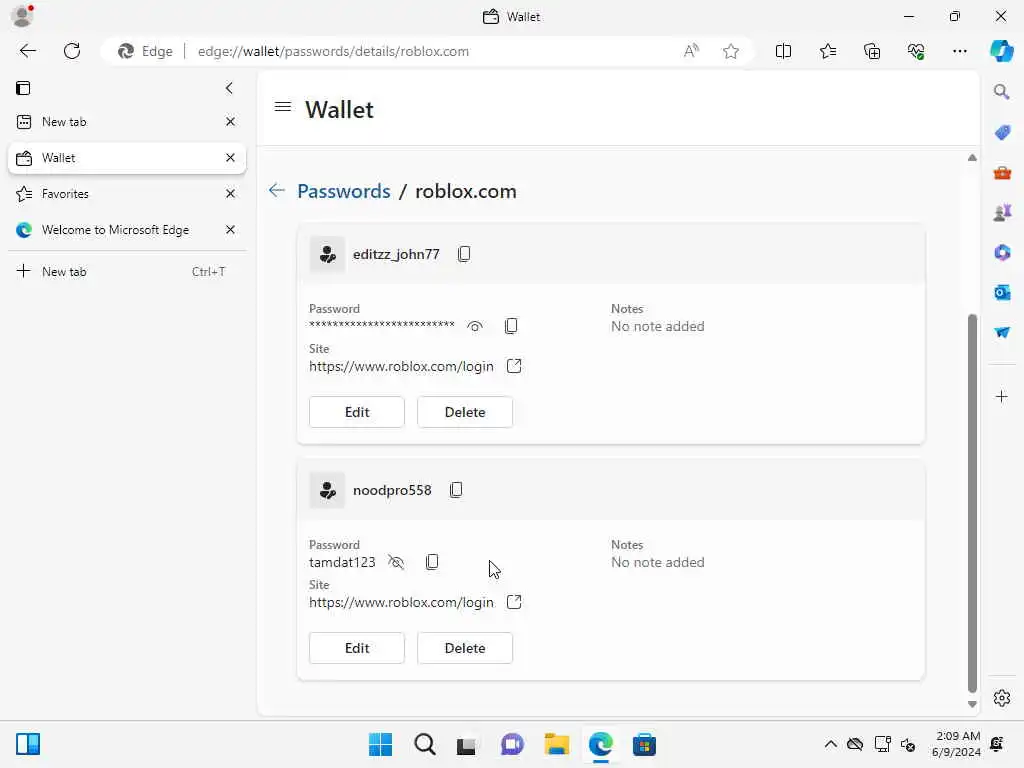This screenshot has height=768, width=1024.
Task: Close the Welcome to Microsoft Edge tab
Action: tap(230, 230)
